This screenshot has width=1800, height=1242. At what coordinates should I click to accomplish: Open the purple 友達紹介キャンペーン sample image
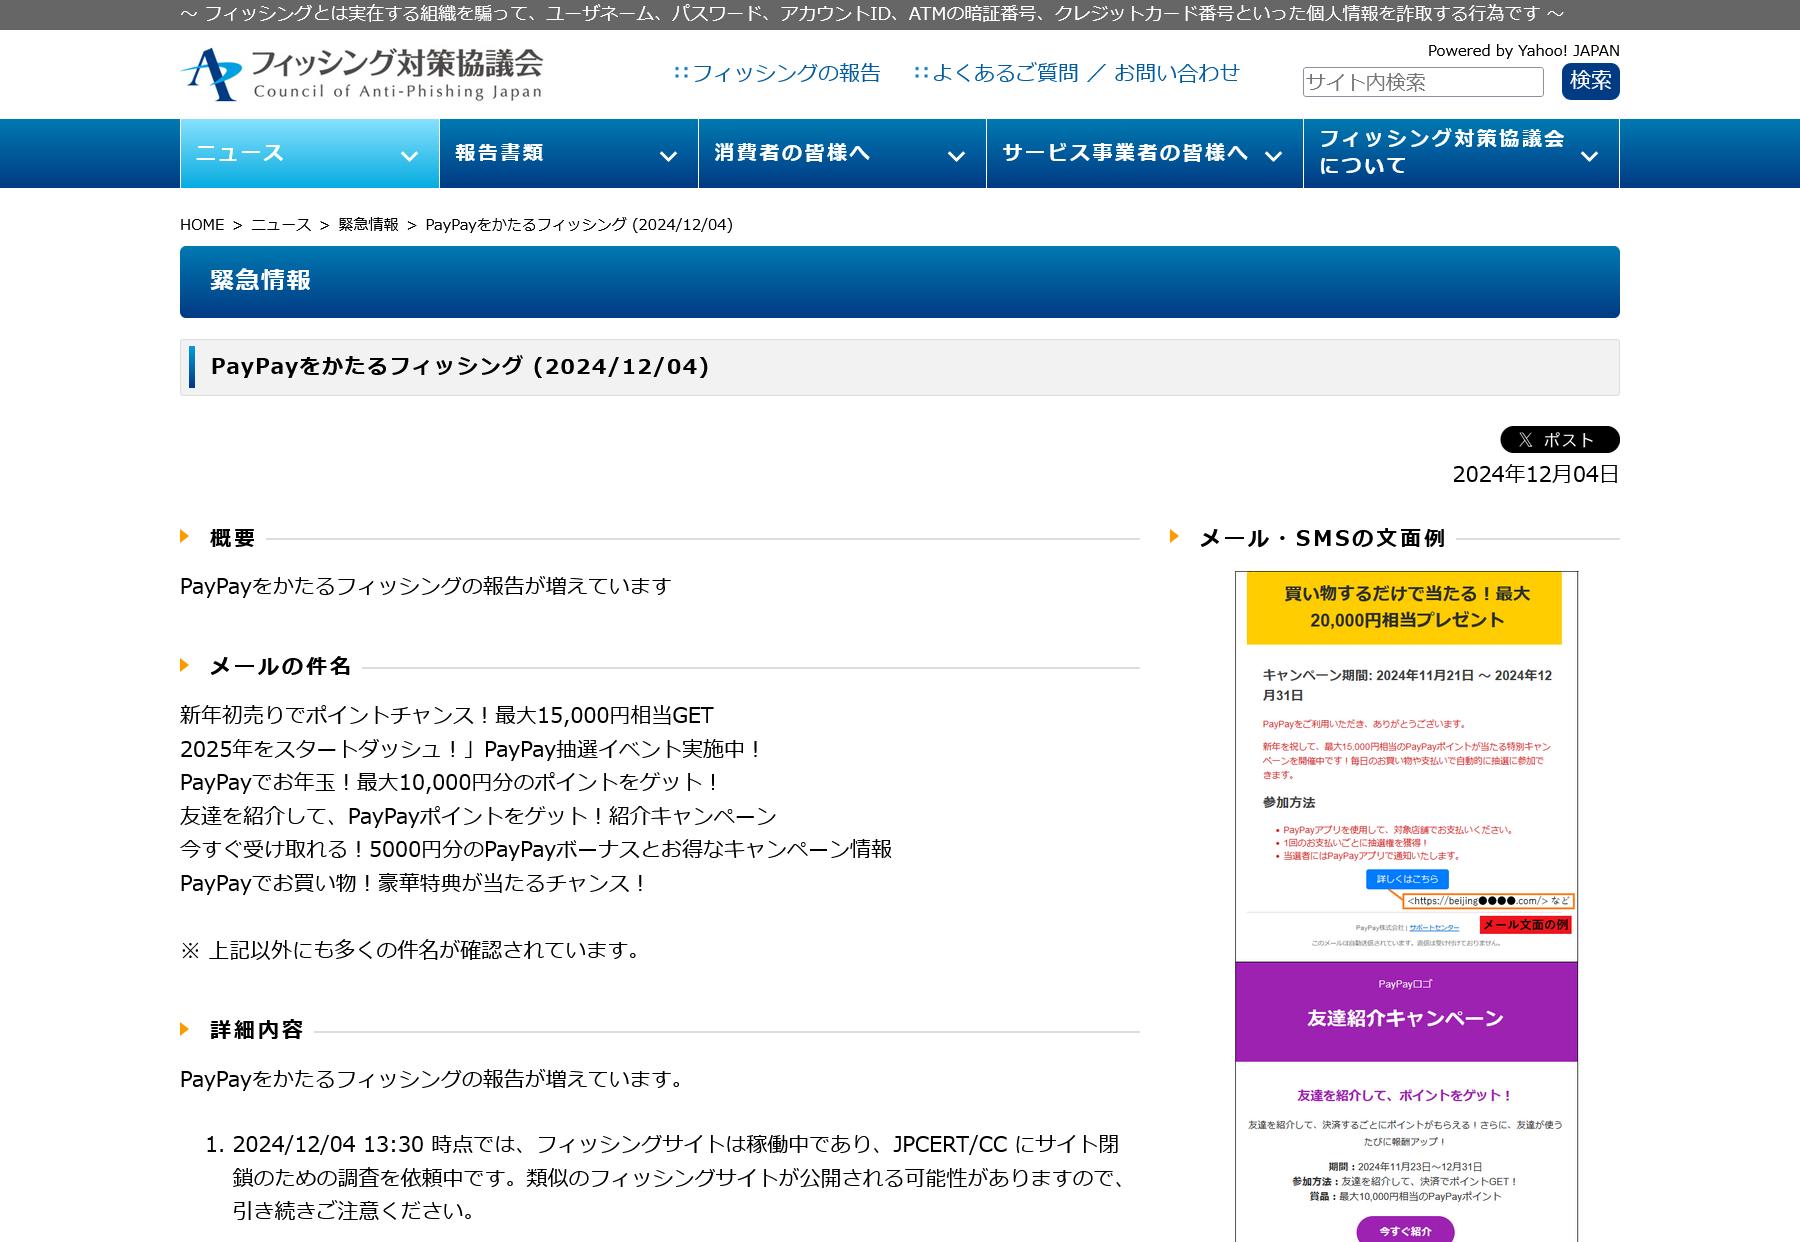[1406, 1102]
